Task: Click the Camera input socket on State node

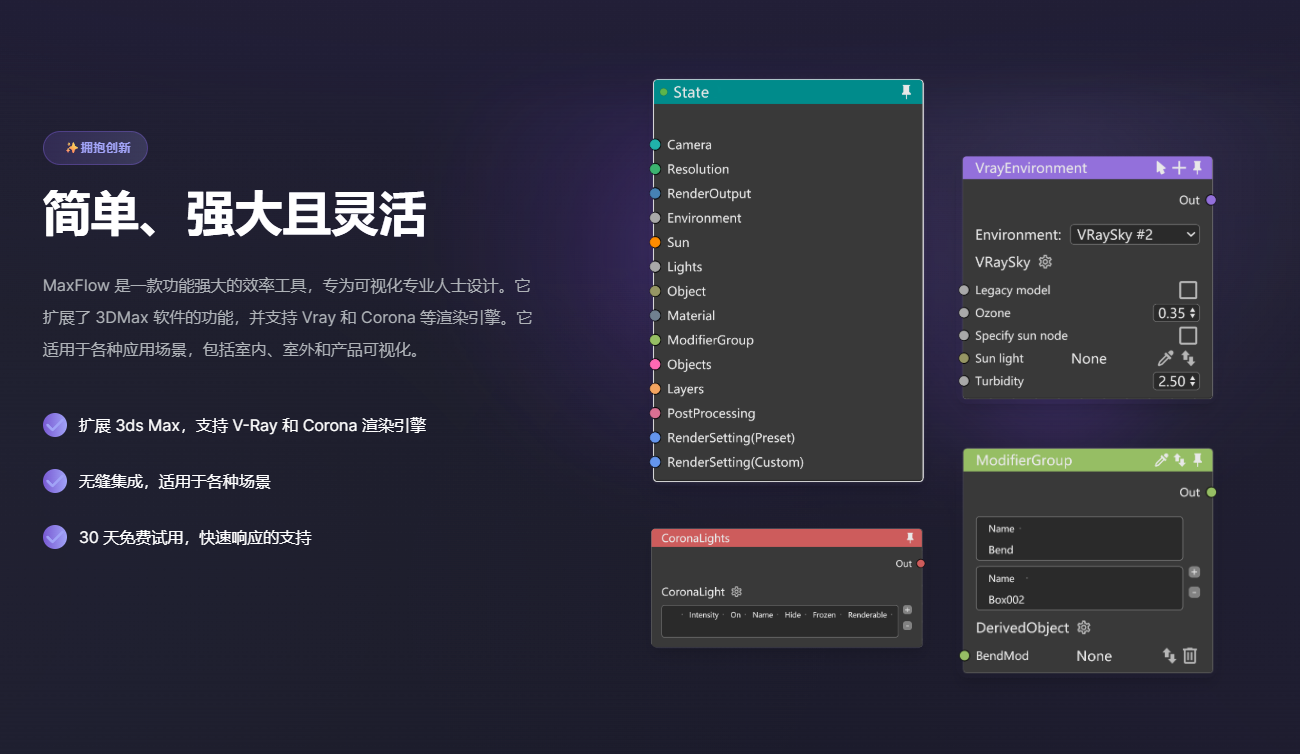Action: click(x=655, y=144)
